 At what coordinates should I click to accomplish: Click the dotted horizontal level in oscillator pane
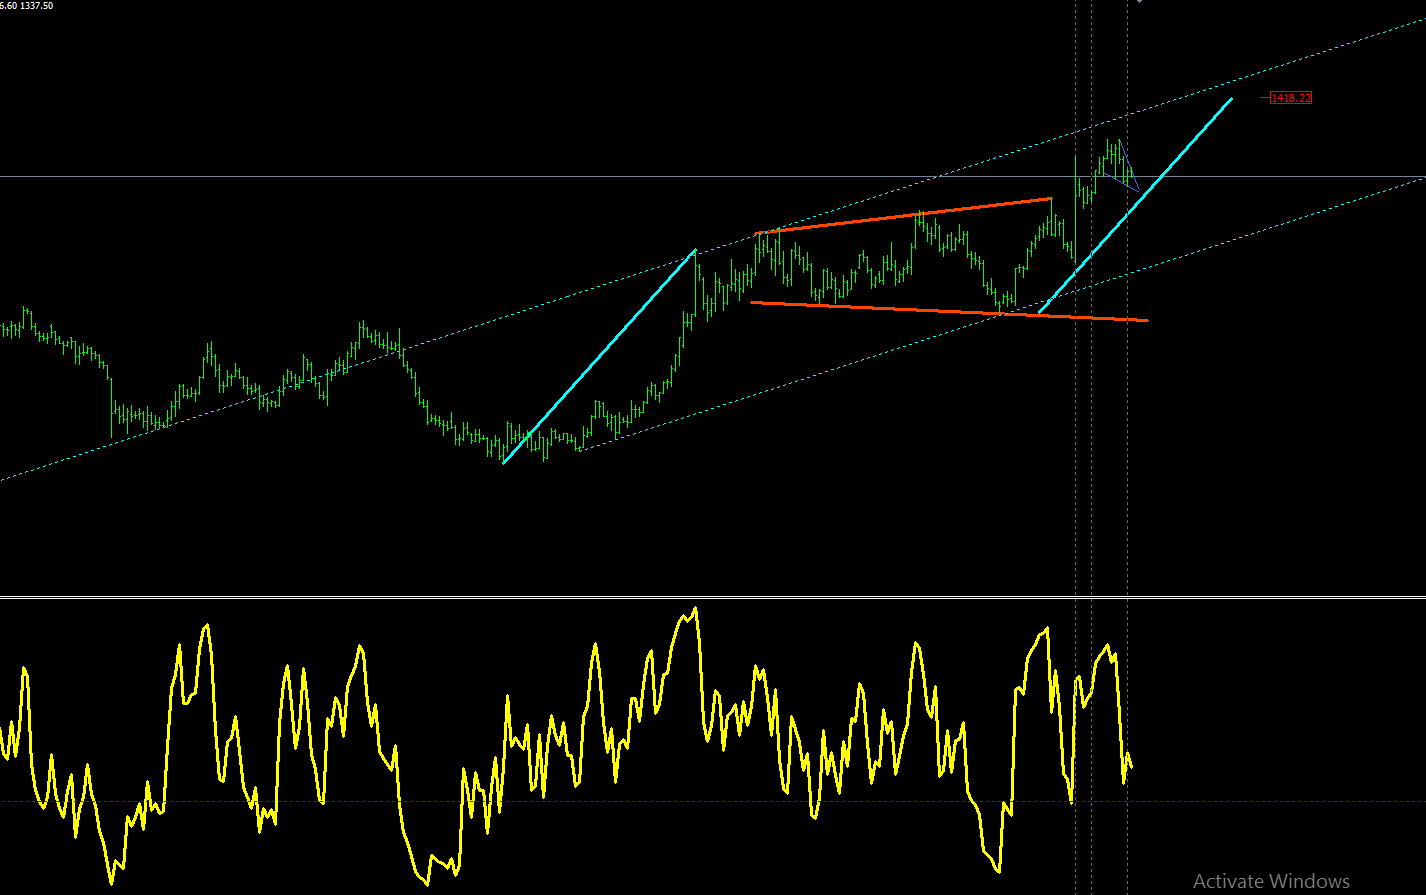(x=713, y=801)
